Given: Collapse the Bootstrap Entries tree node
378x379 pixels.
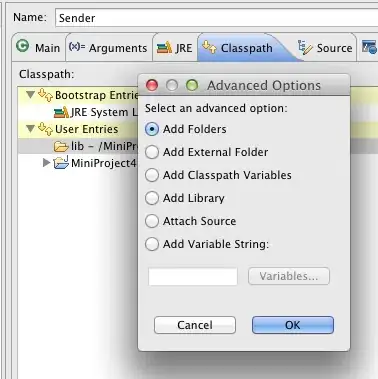Looking at the screenshot, I should pyautogui.click(x=31, y=95).
